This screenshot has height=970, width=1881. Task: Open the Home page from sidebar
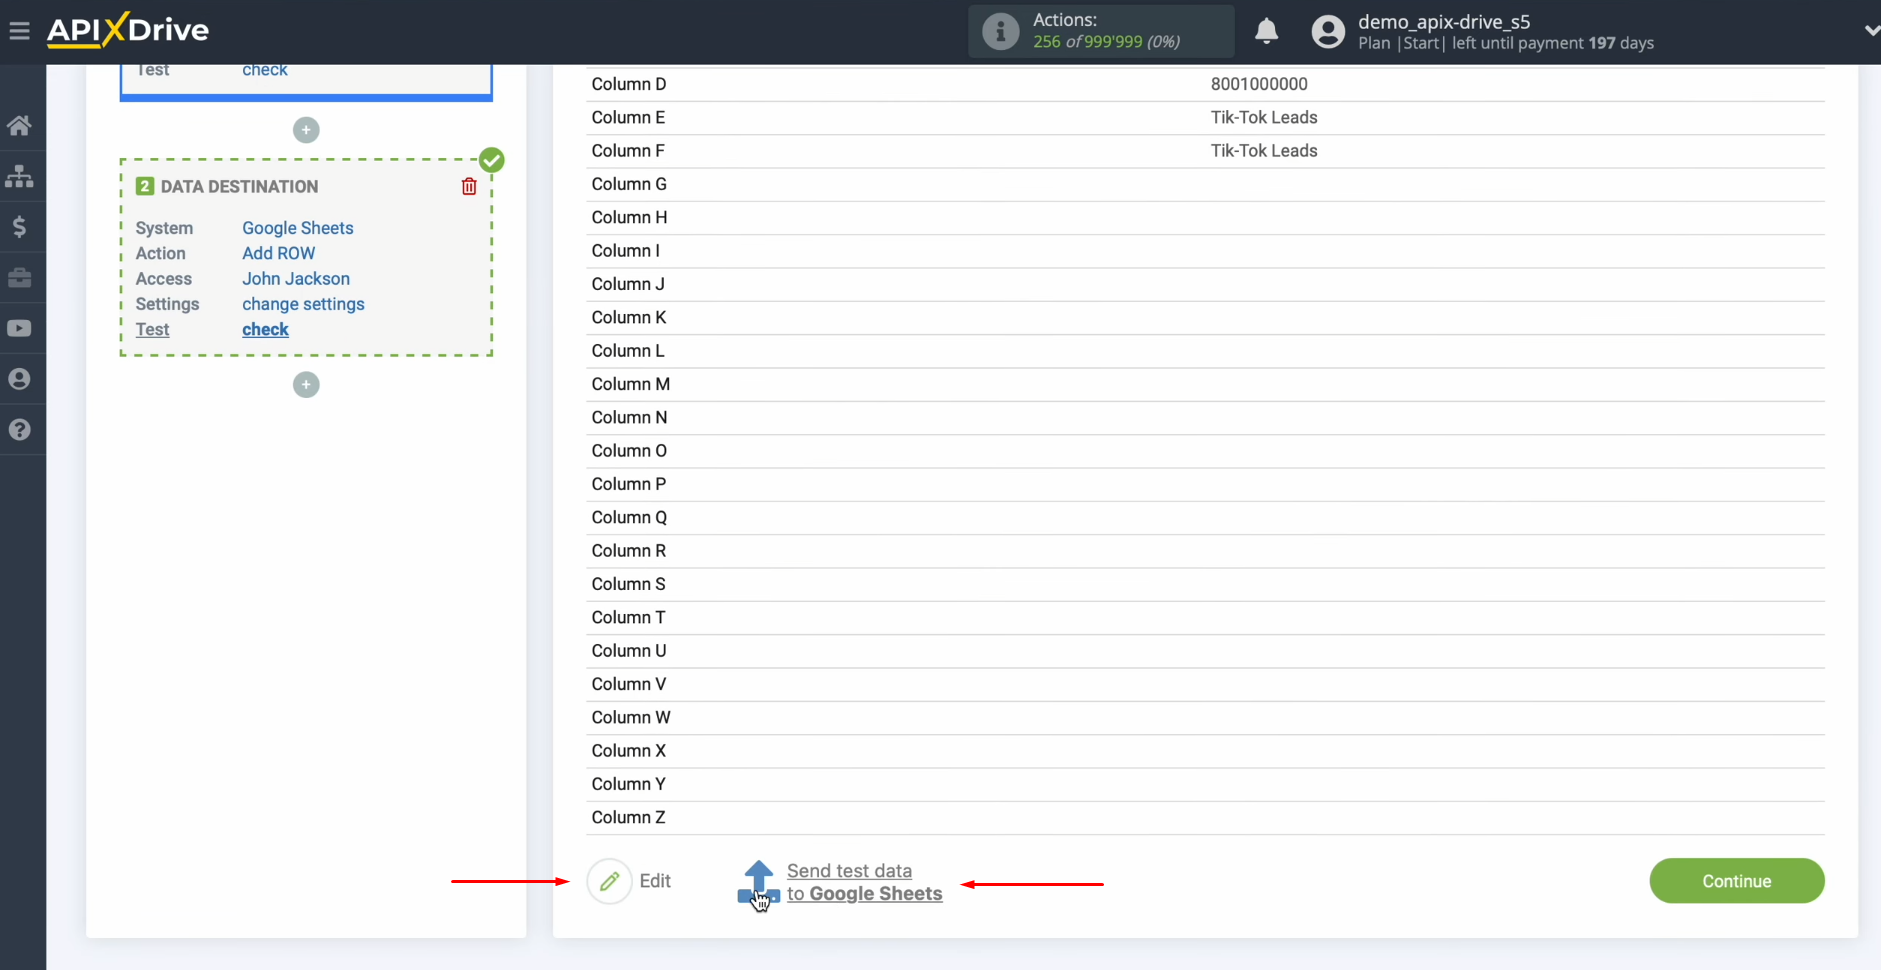point(20,124)
